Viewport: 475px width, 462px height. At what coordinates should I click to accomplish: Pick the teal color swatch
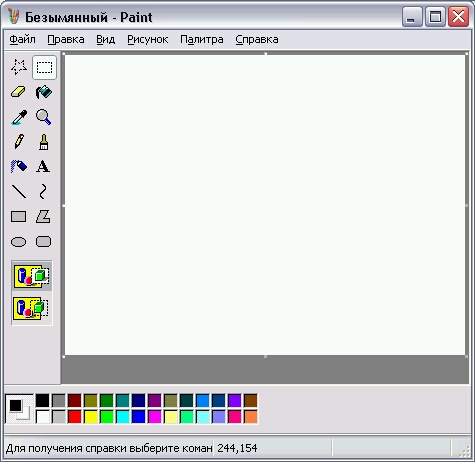pyautogui.click(x=123, y=401)
